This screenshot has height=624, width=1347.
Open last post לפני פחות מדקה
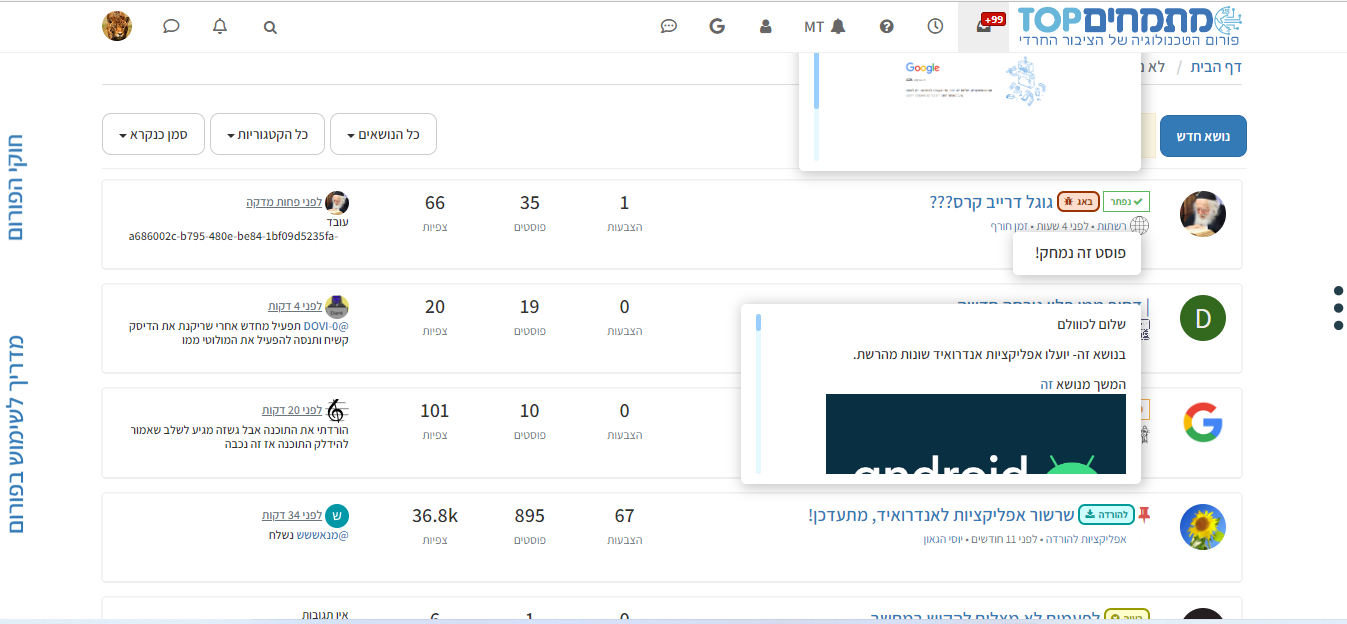[284, 202]
